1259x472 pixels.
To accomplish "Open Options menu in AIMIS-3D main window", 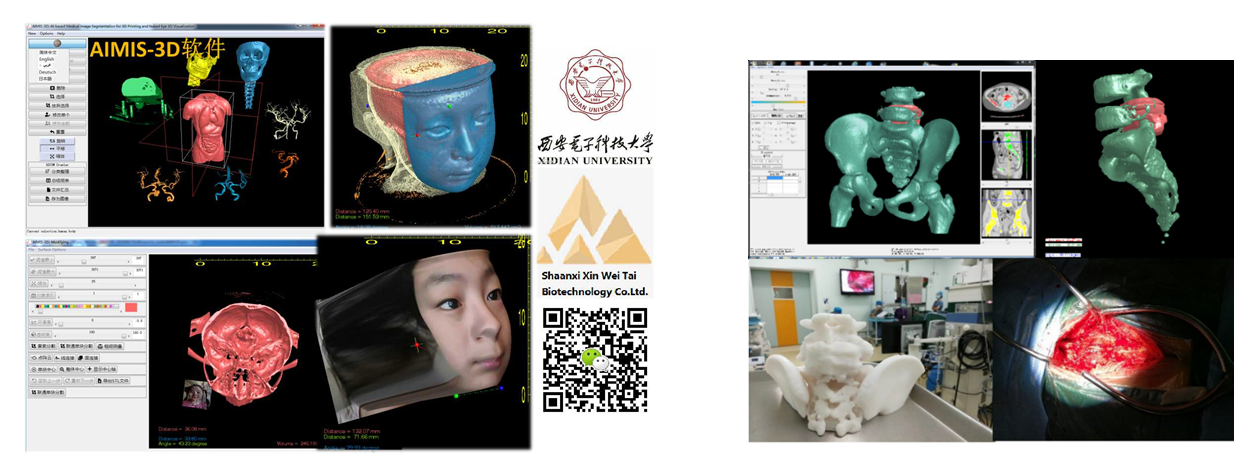I will click(46, 34).
